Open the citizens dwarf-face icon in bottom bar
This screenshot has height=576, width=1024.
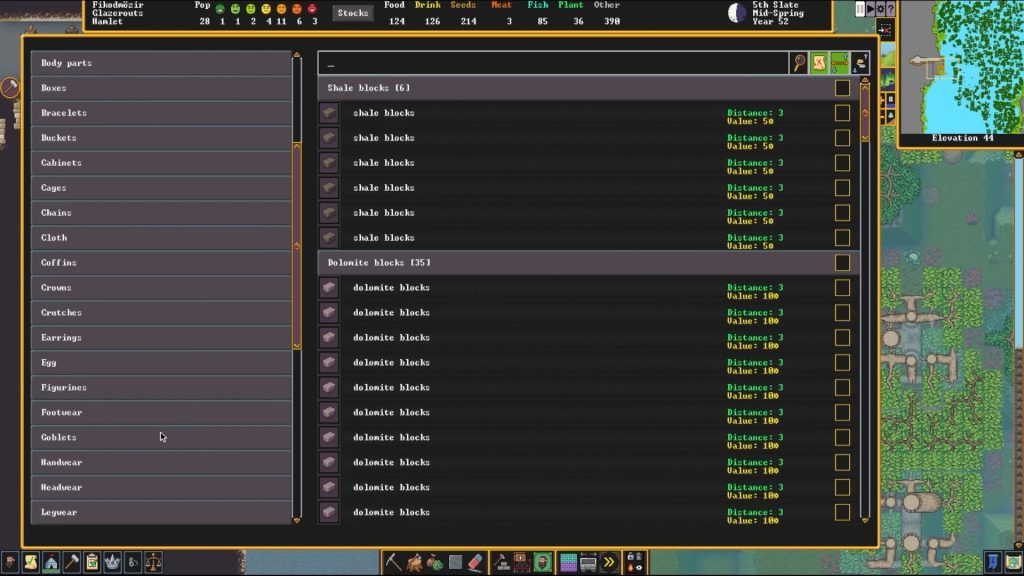click(10, 562)
